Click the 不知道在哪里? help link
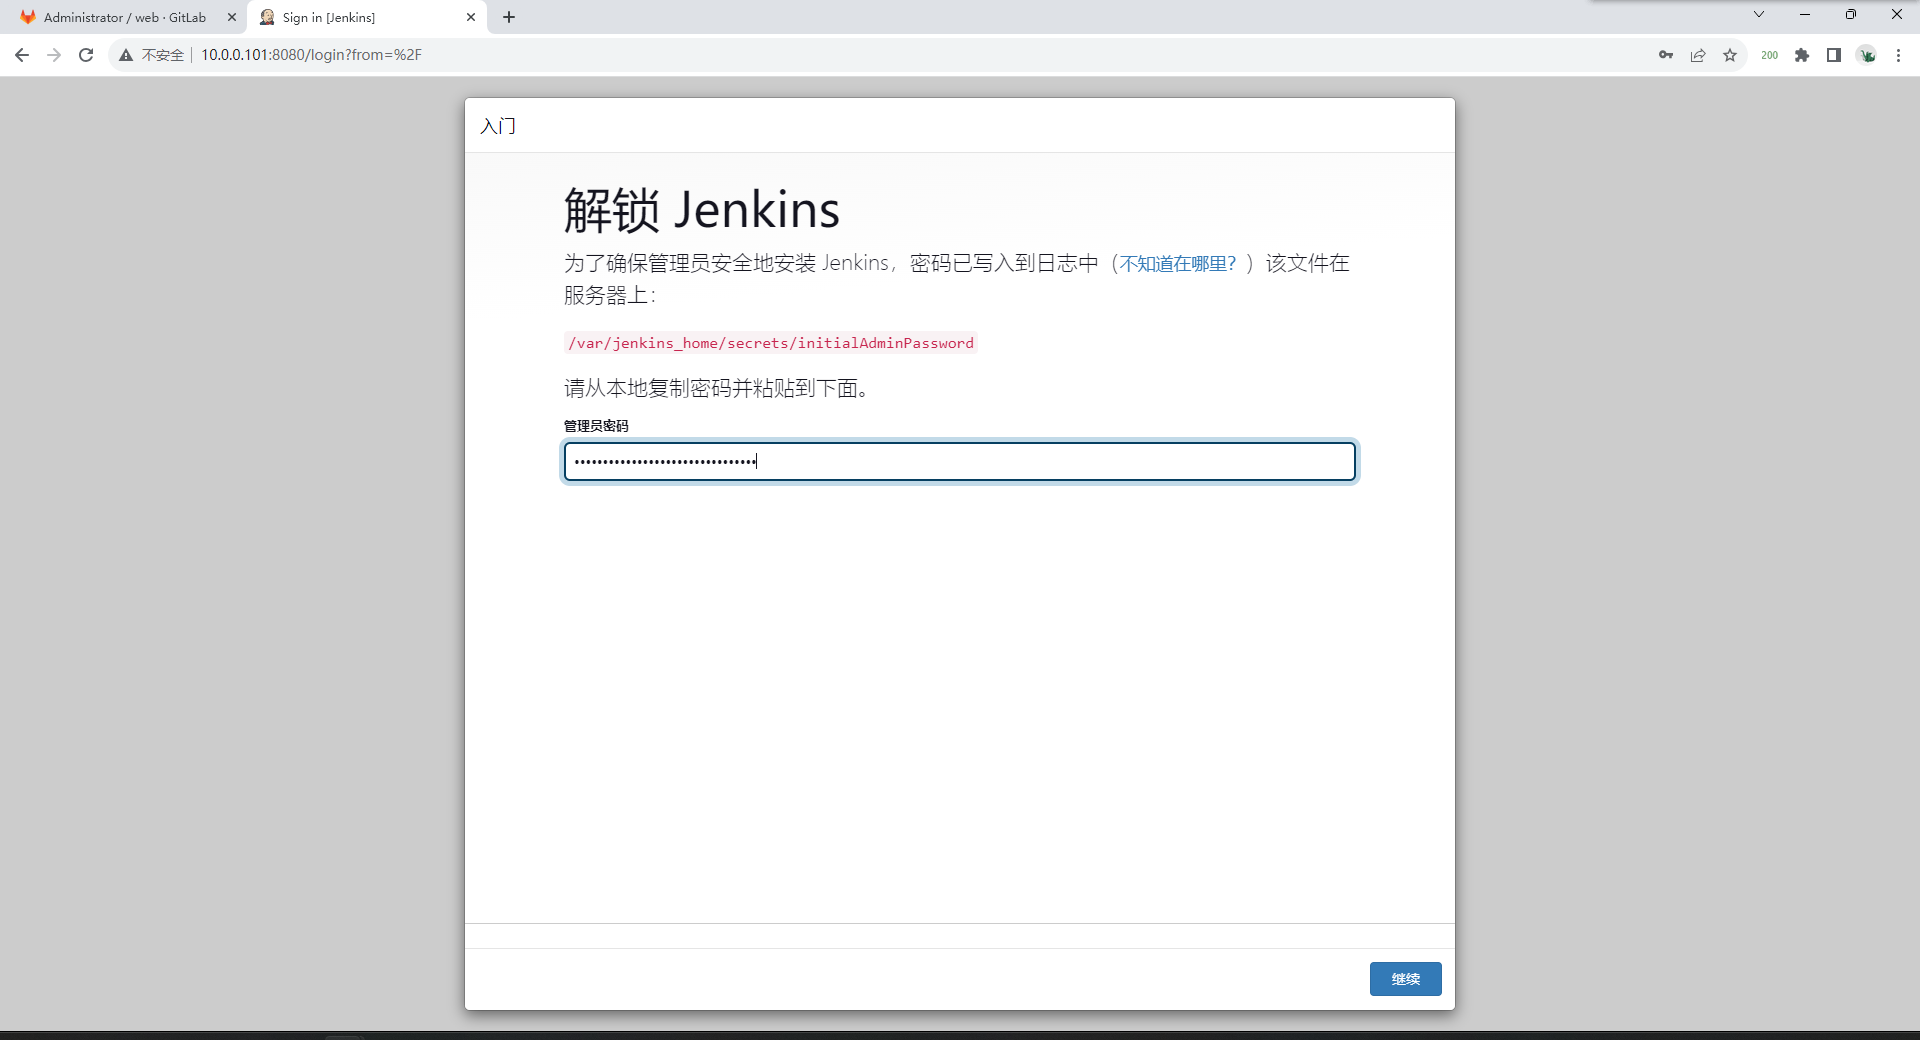This screenshot has height=1040, width=1920. point(1177,264)
